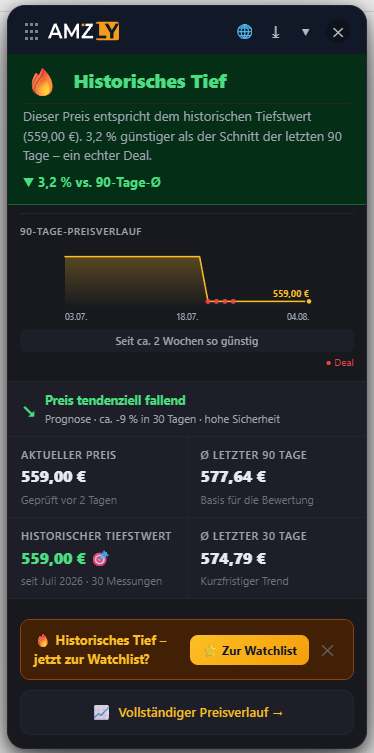Click the Ø Letzter 30 Tage card
The image size is (374, 753).
pos(277,558)
